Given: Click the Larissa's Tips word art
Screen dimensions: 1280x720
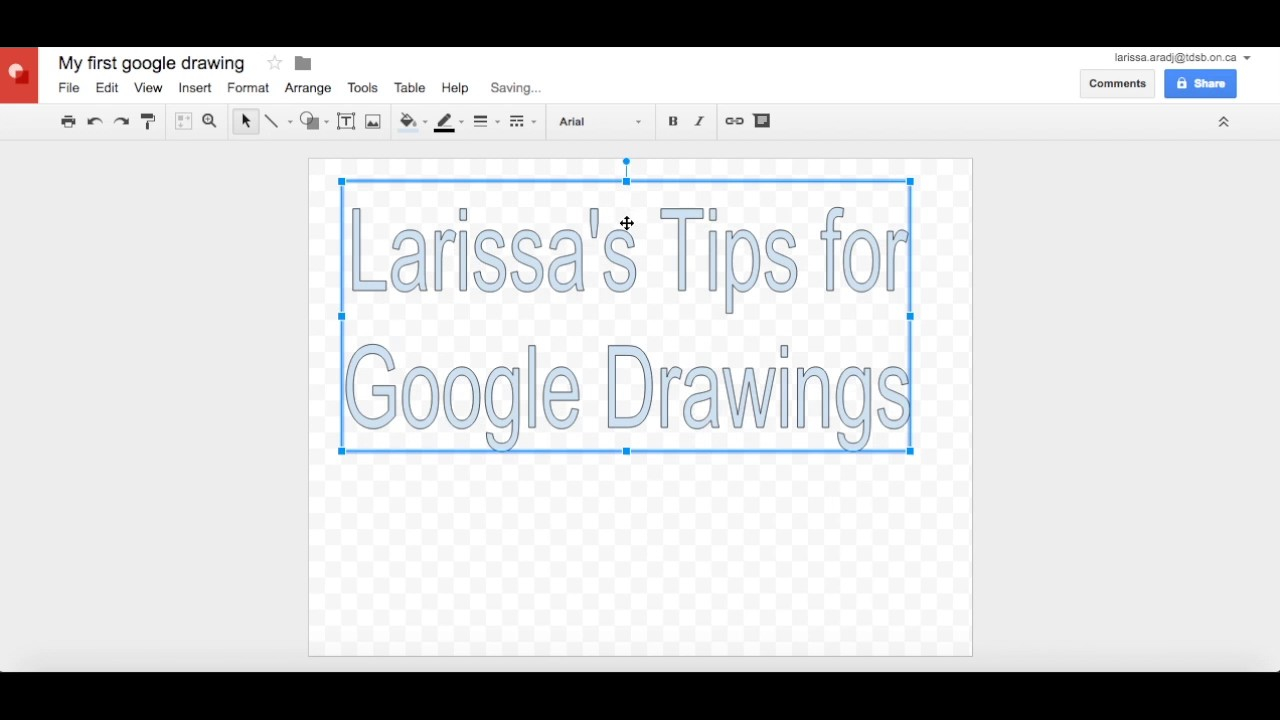Looking at the screenshot, I should click(626, 318).
